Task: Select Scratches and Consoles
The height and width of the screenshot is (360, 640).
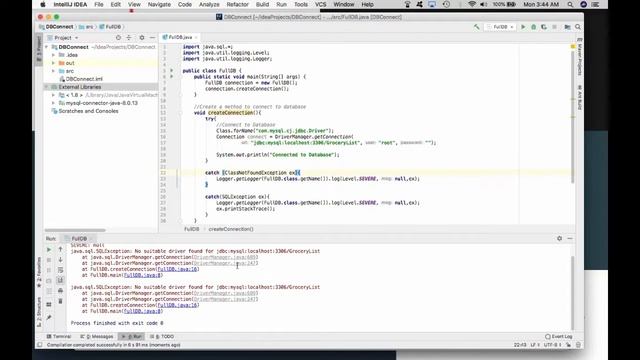Action: (x=85, y=111)
